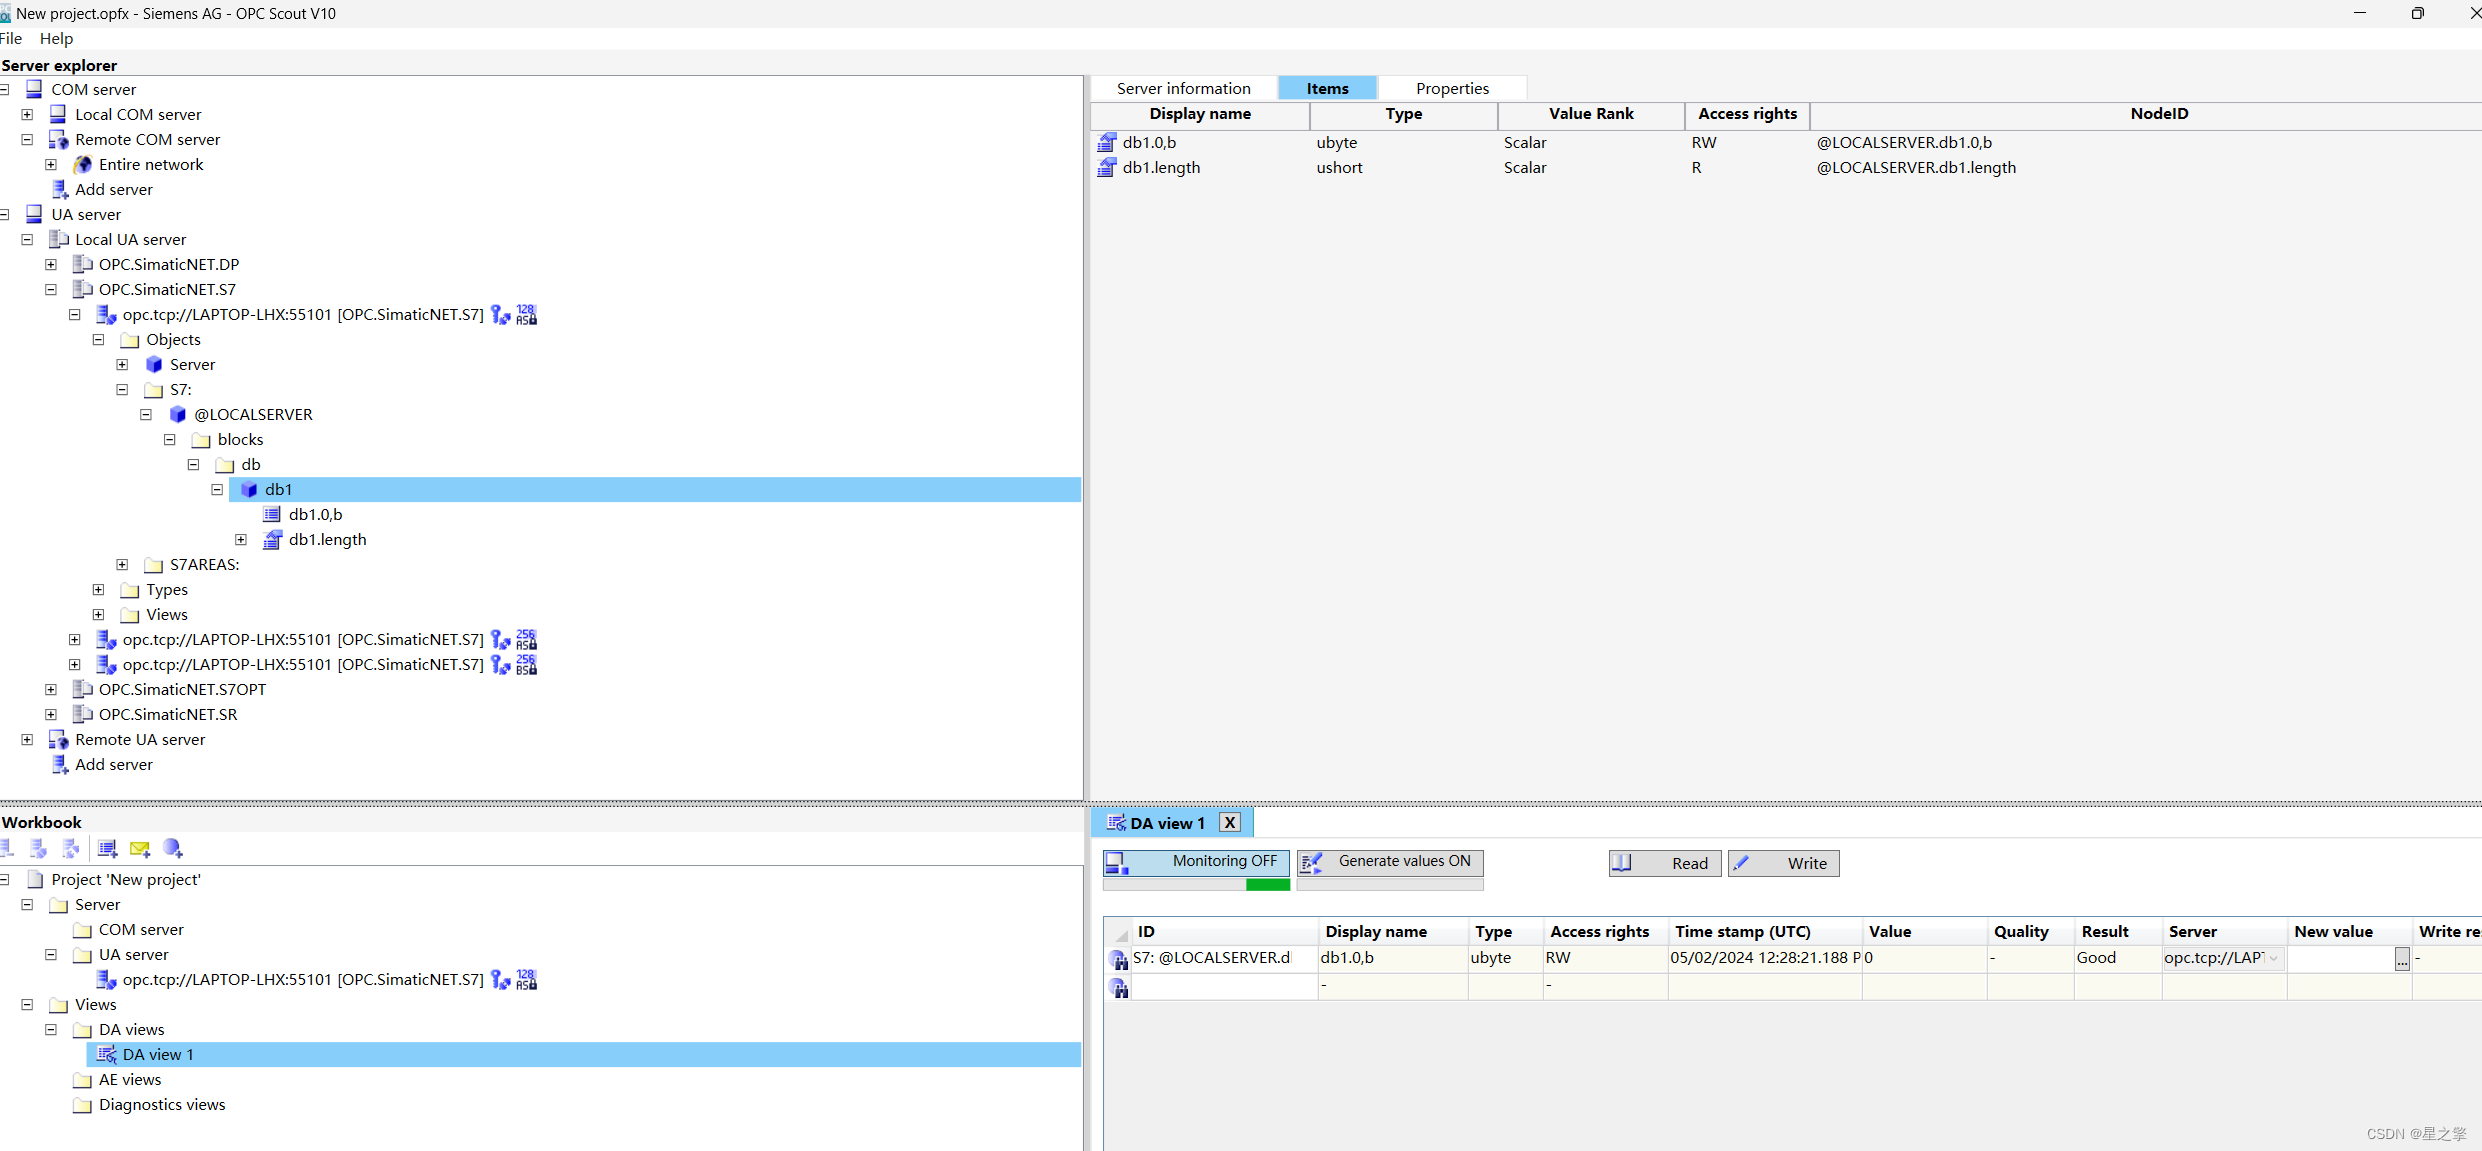
Task: Expand the OPC.SimaticNET.S7OPT node
Action: [x=51, y=690]
